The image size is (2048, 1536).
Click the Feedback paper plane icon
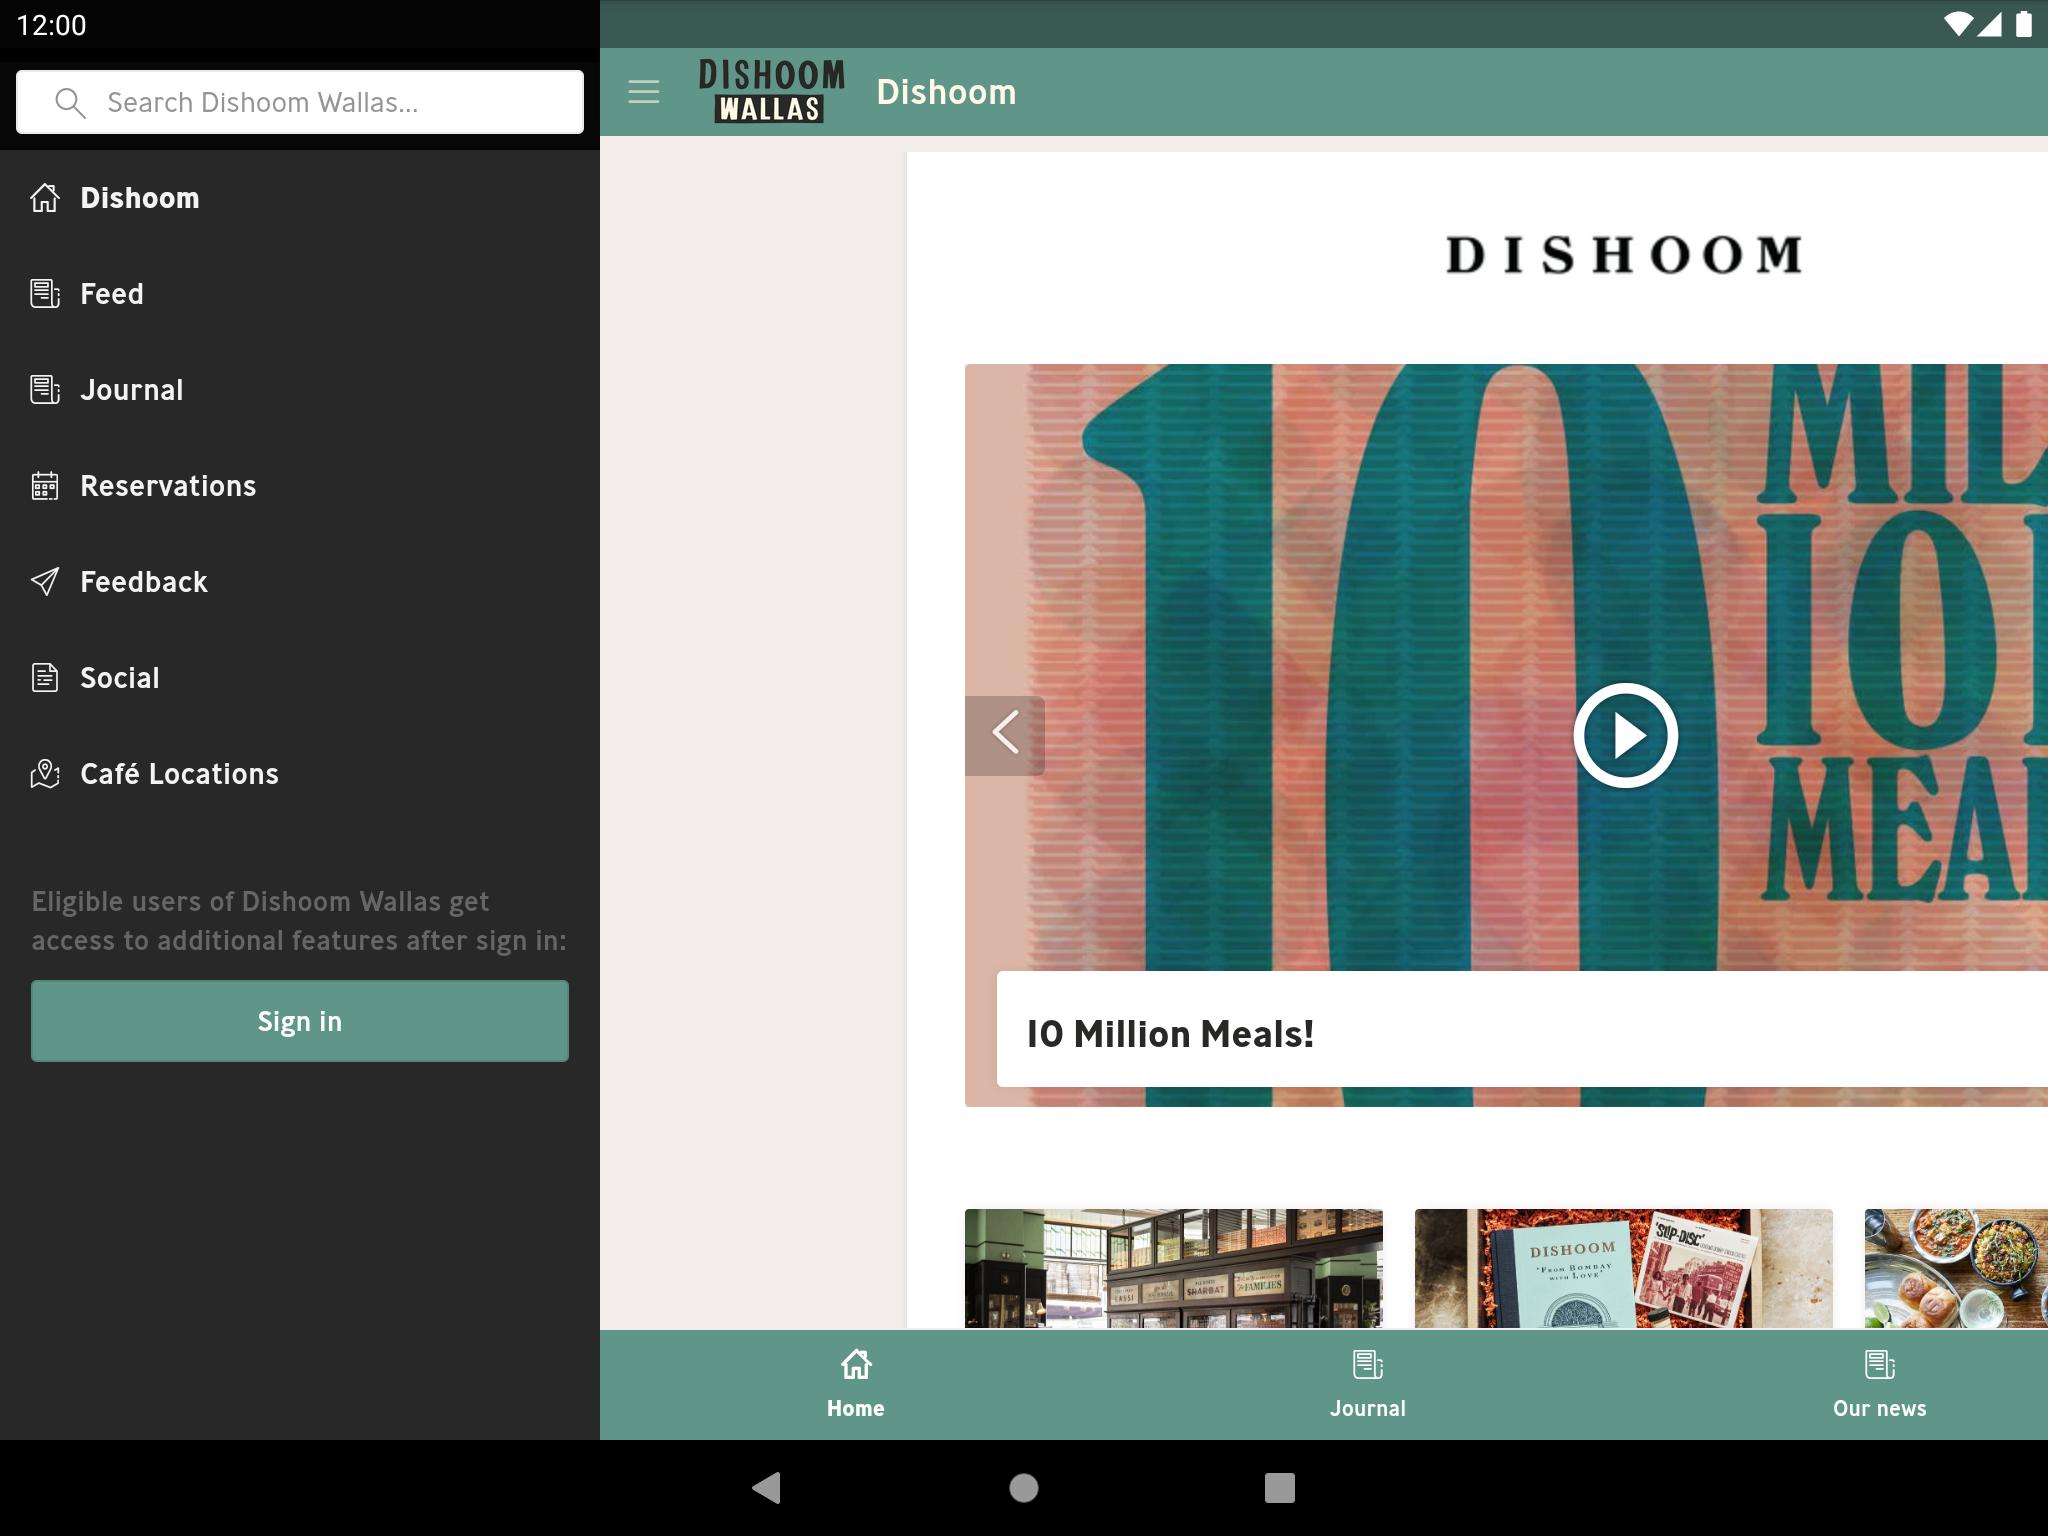point(45,582)
